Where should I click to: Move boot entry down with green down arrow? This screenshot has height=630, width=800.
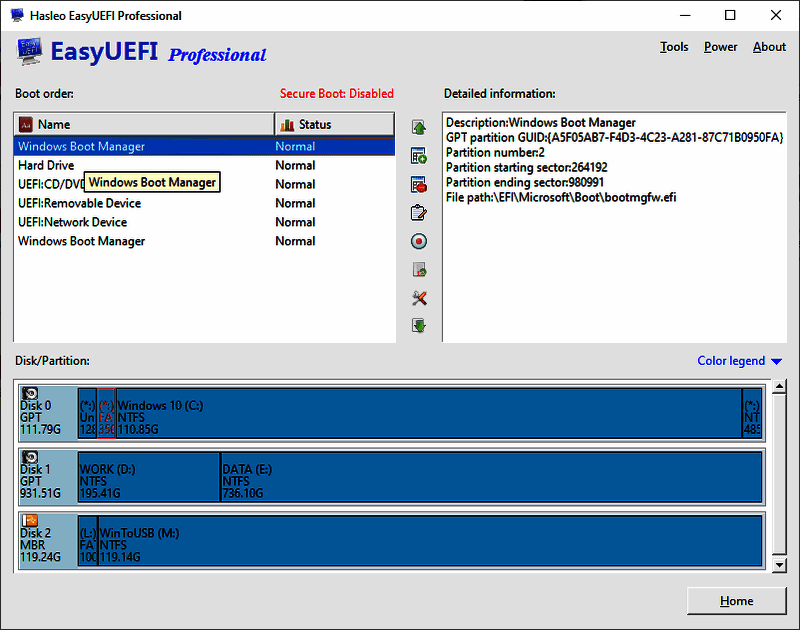coord(419,326)
